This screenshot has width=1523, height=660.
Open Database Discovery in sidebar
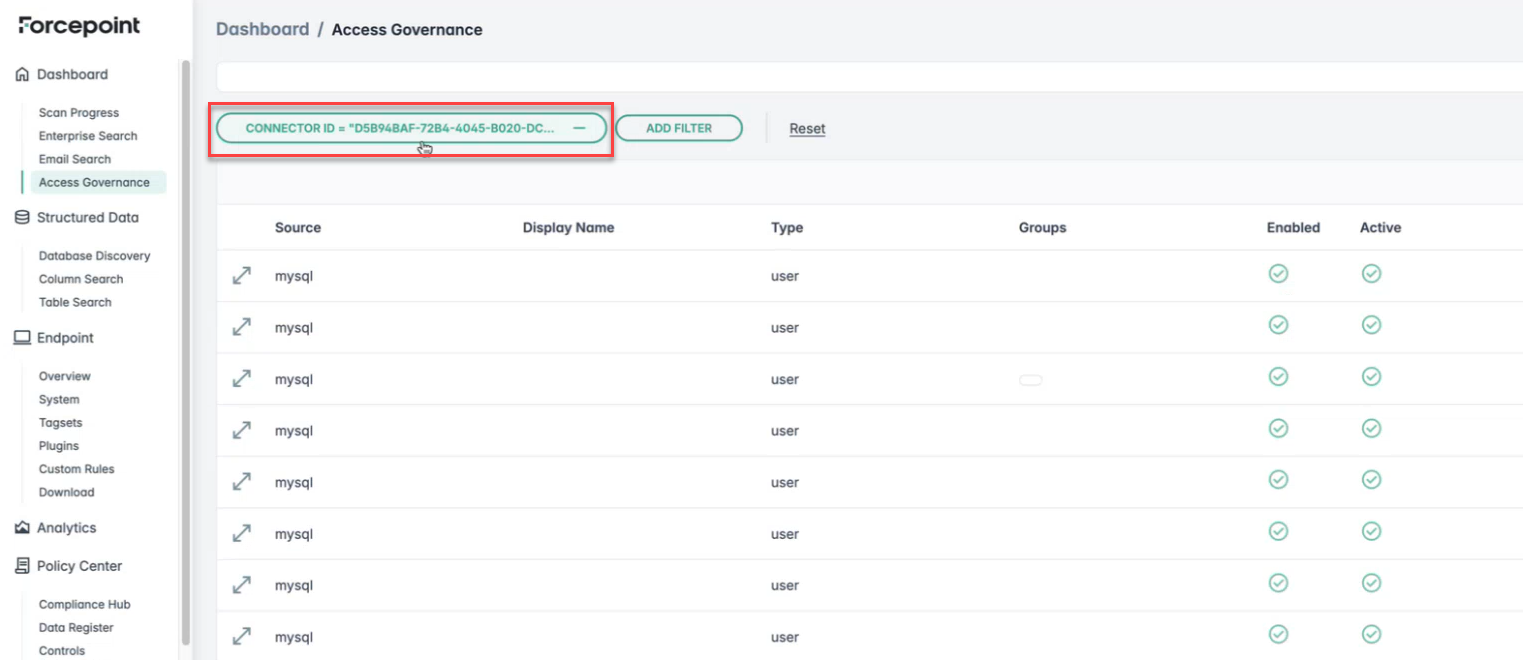94,256
